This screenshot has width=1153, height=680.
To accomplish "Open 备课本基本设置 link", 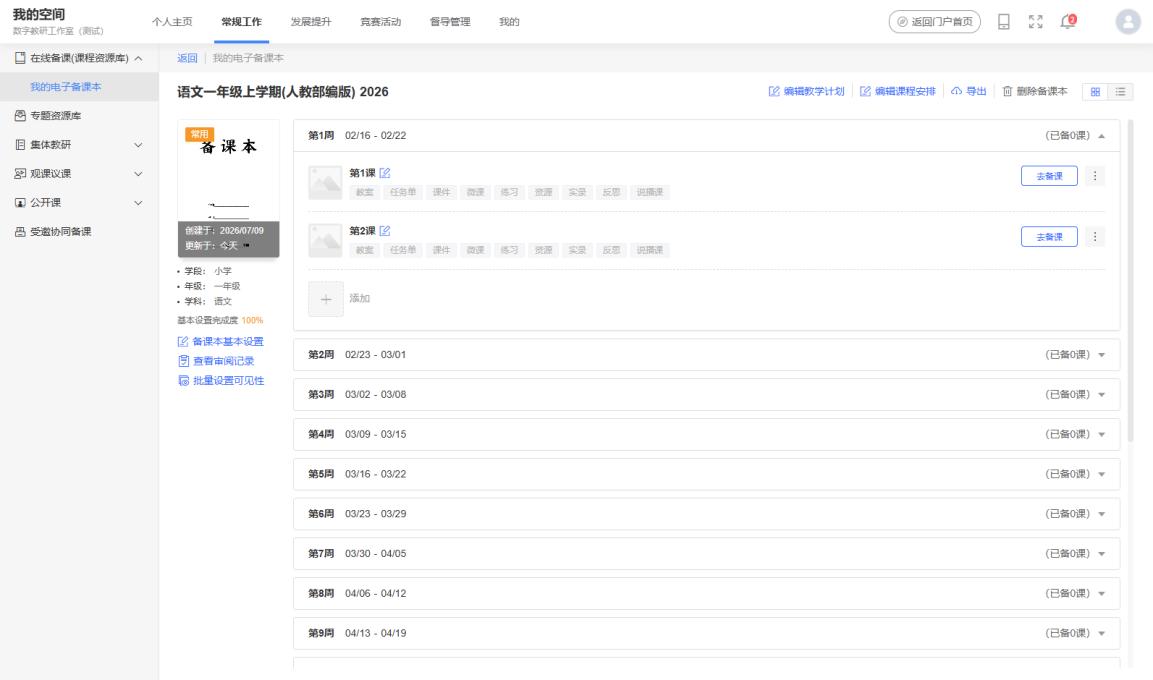I will coord(221,342).
